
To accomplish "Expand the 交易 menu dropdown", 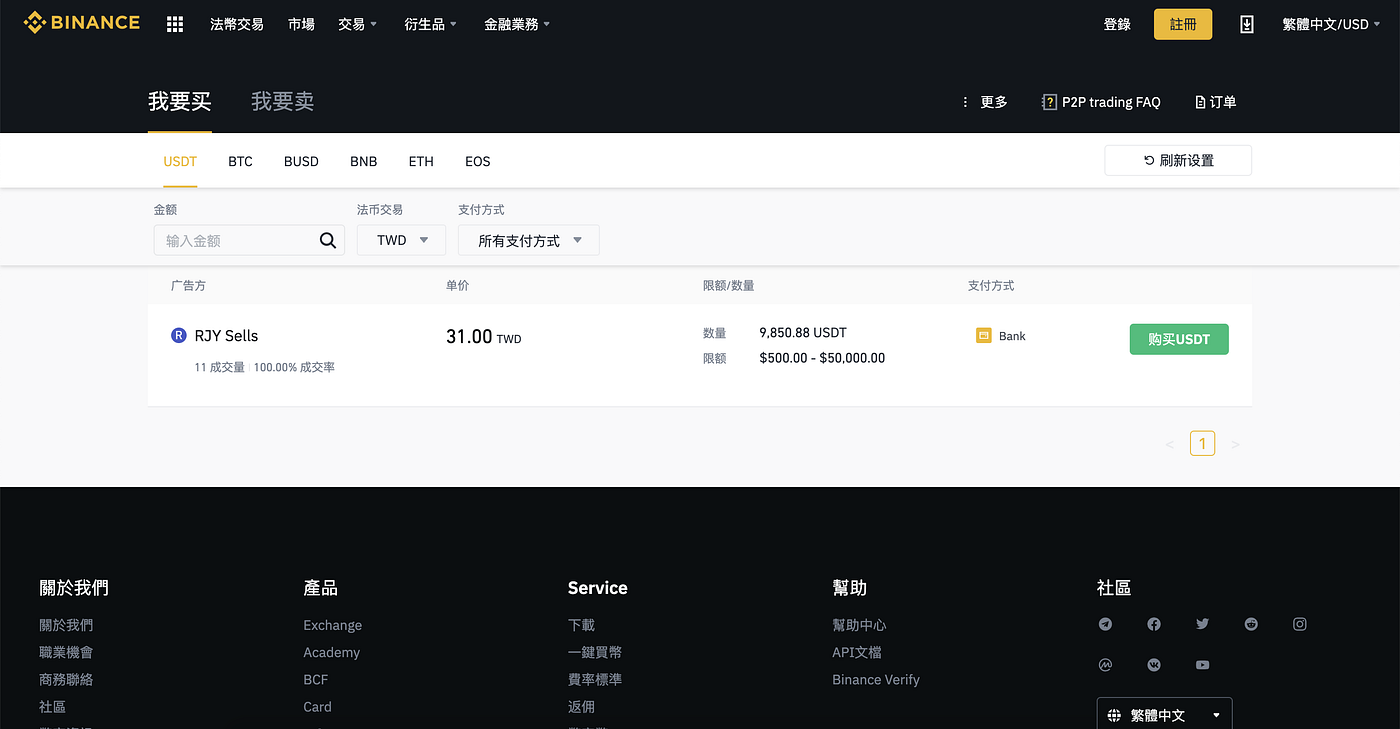I will pyautogui.click(x=358, y=24).
